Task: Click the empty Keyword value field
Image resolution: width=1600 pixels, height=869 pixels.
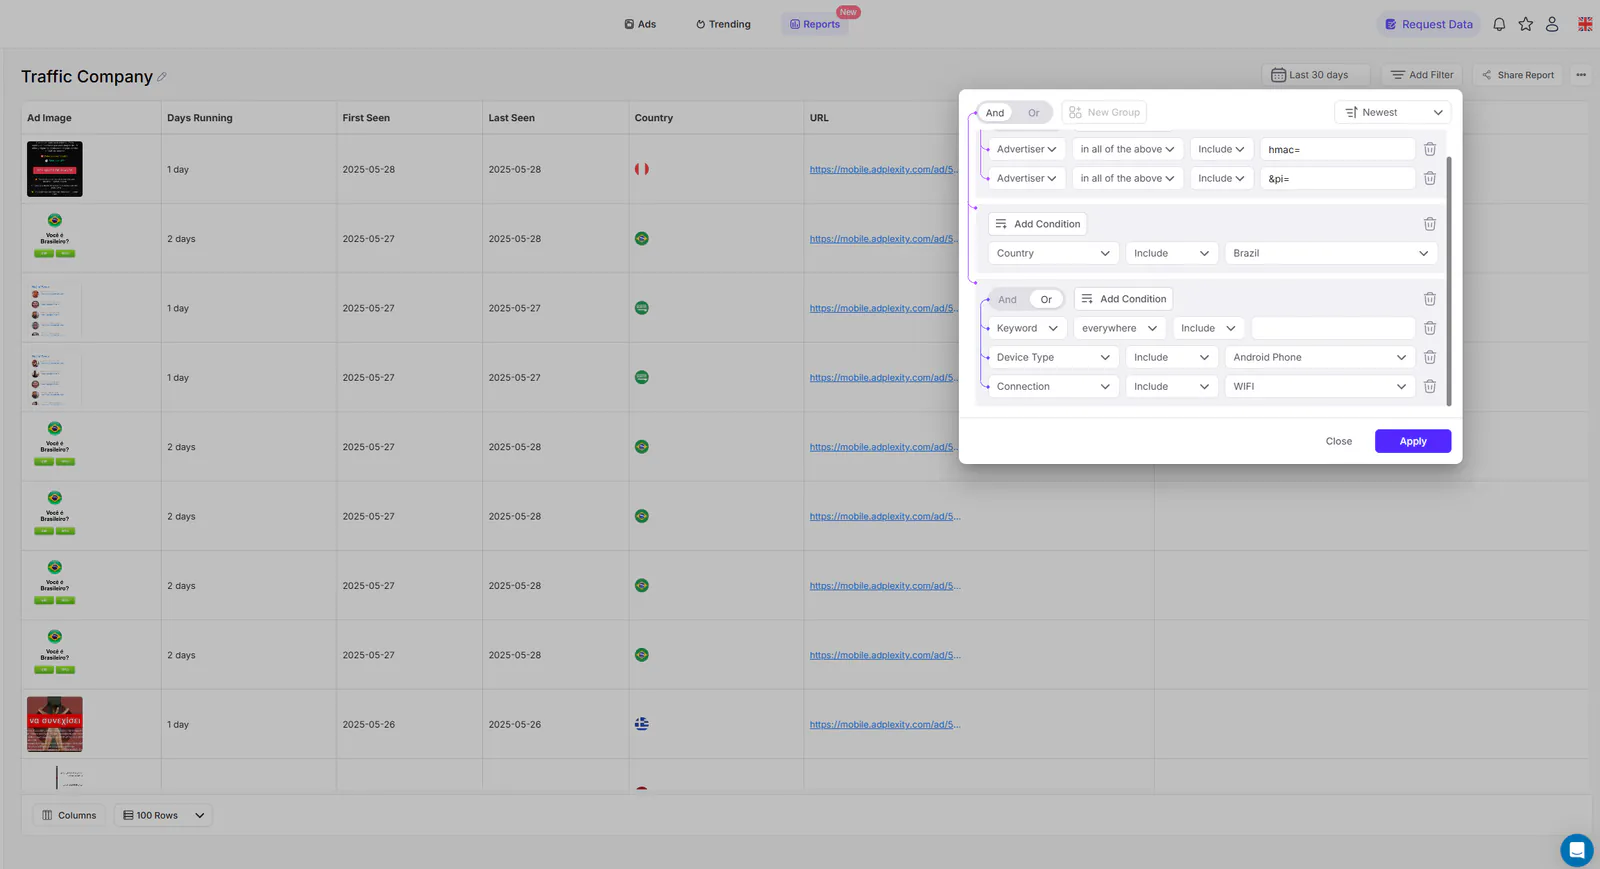Action: pos(1333,328)
